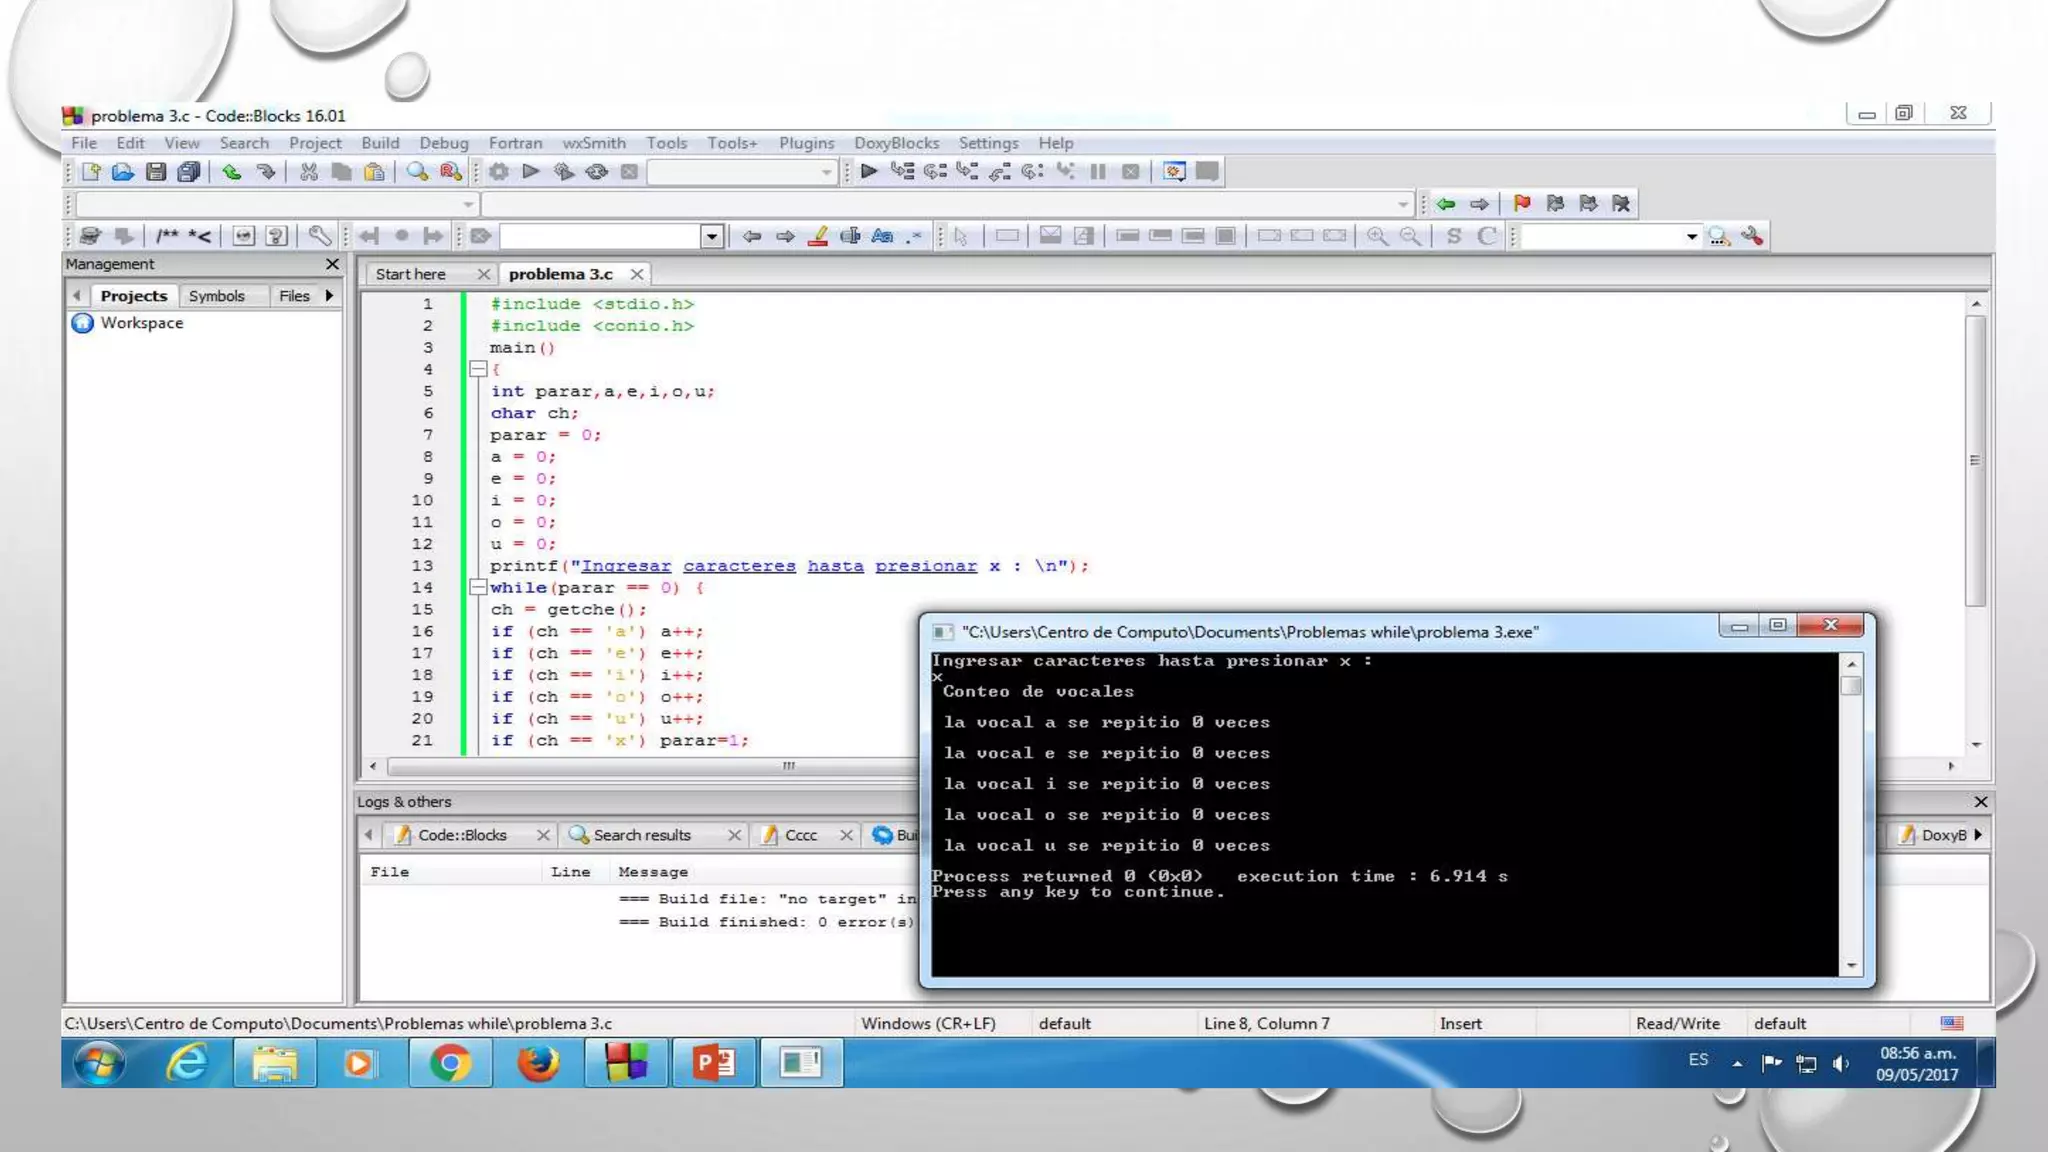
Task: Open the Search results log tab
Action: tap(642, 835)
